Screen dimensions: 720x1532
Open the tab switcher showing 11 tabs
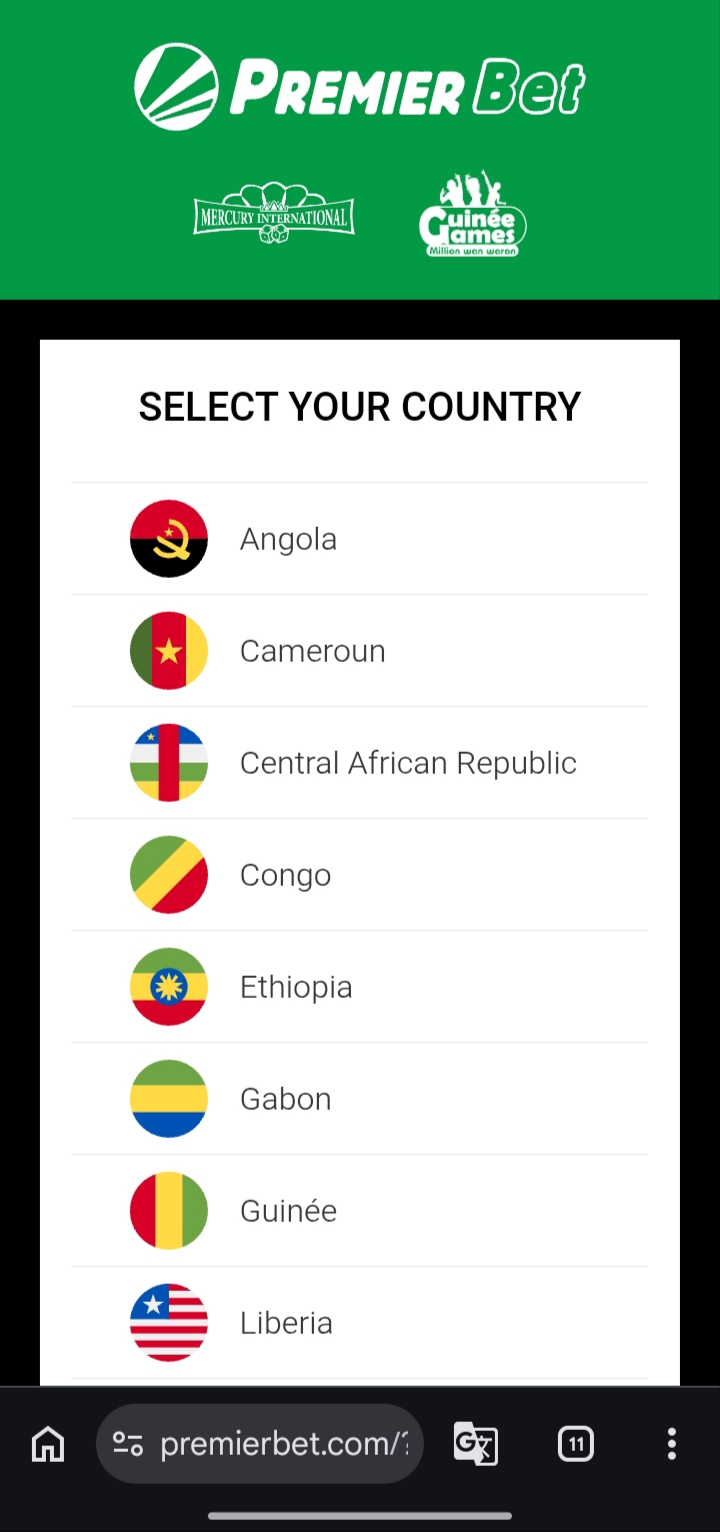point(576,1444)
